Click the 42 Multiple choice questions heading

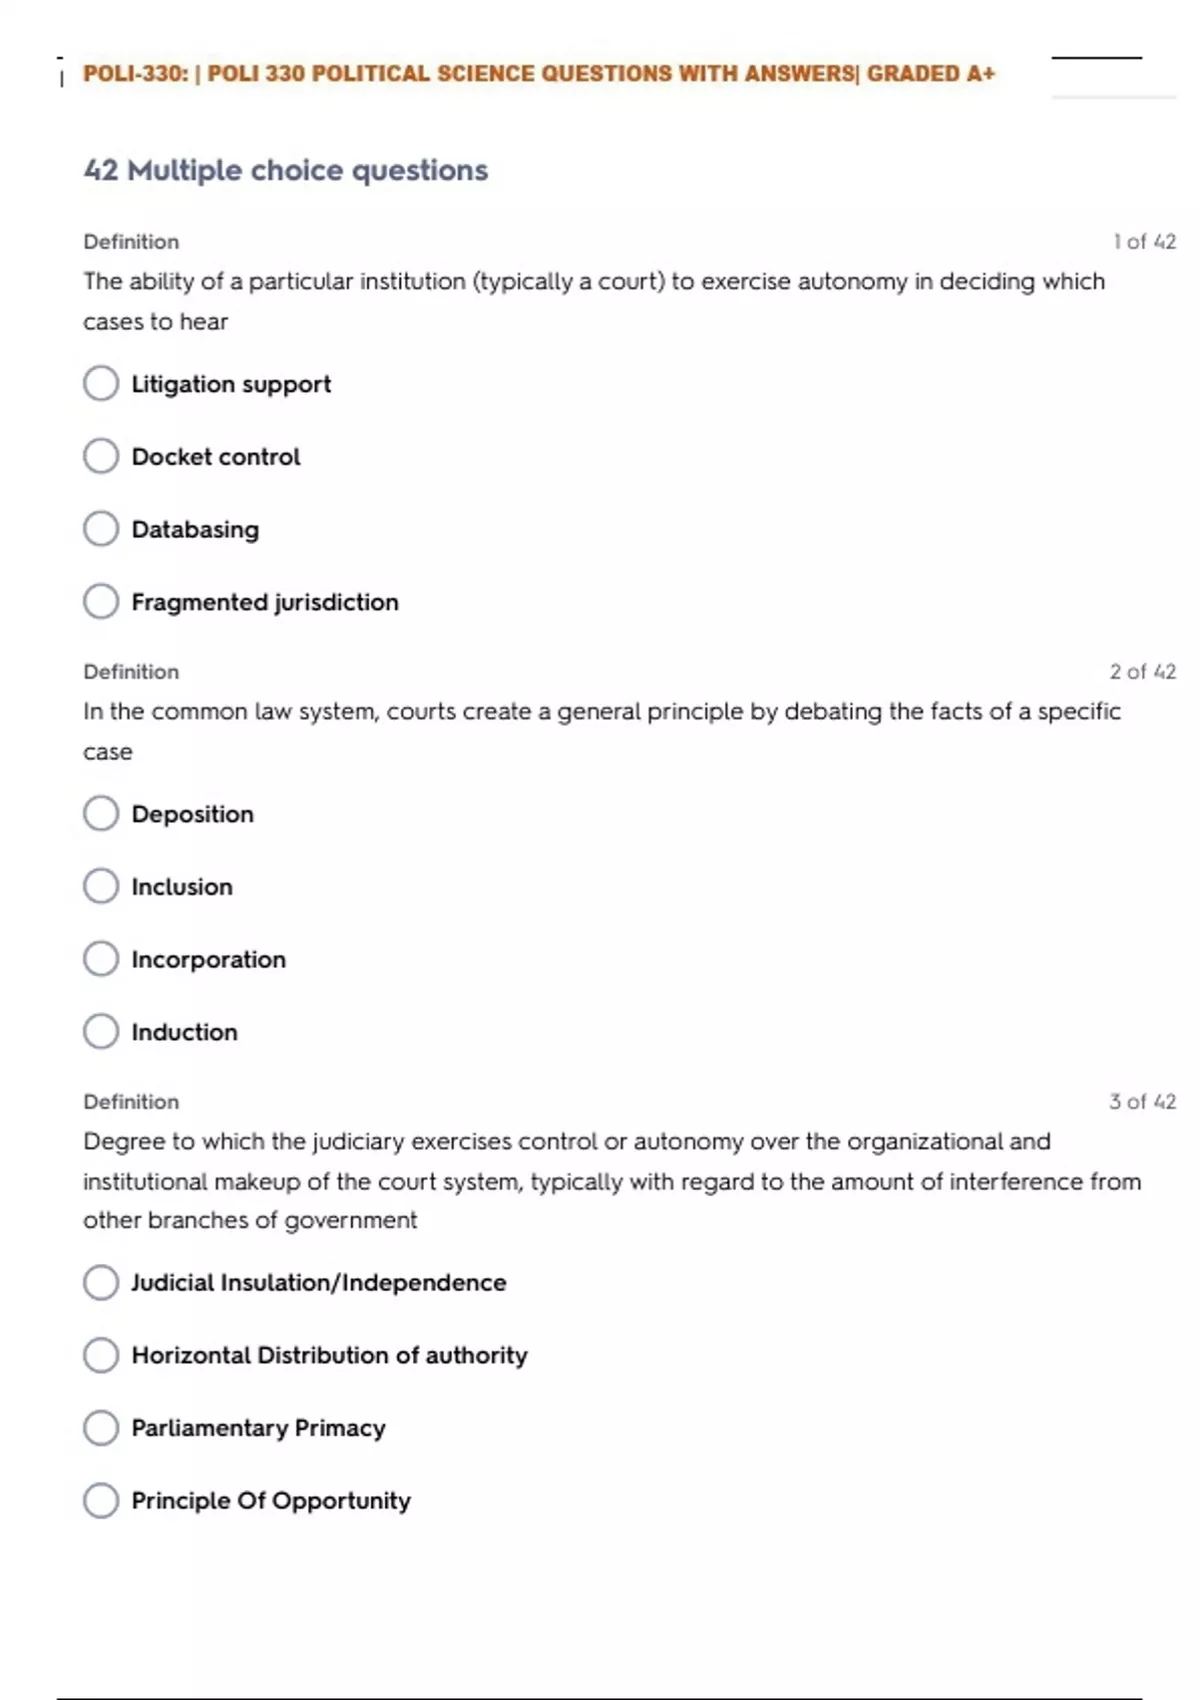tap(286, 170)
